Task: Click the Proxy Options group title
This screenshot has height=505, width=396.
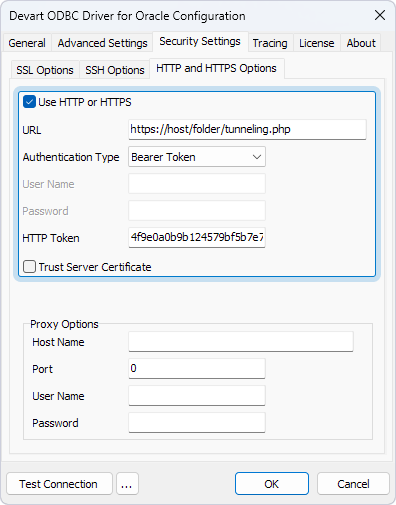Action: pos(64,324)
